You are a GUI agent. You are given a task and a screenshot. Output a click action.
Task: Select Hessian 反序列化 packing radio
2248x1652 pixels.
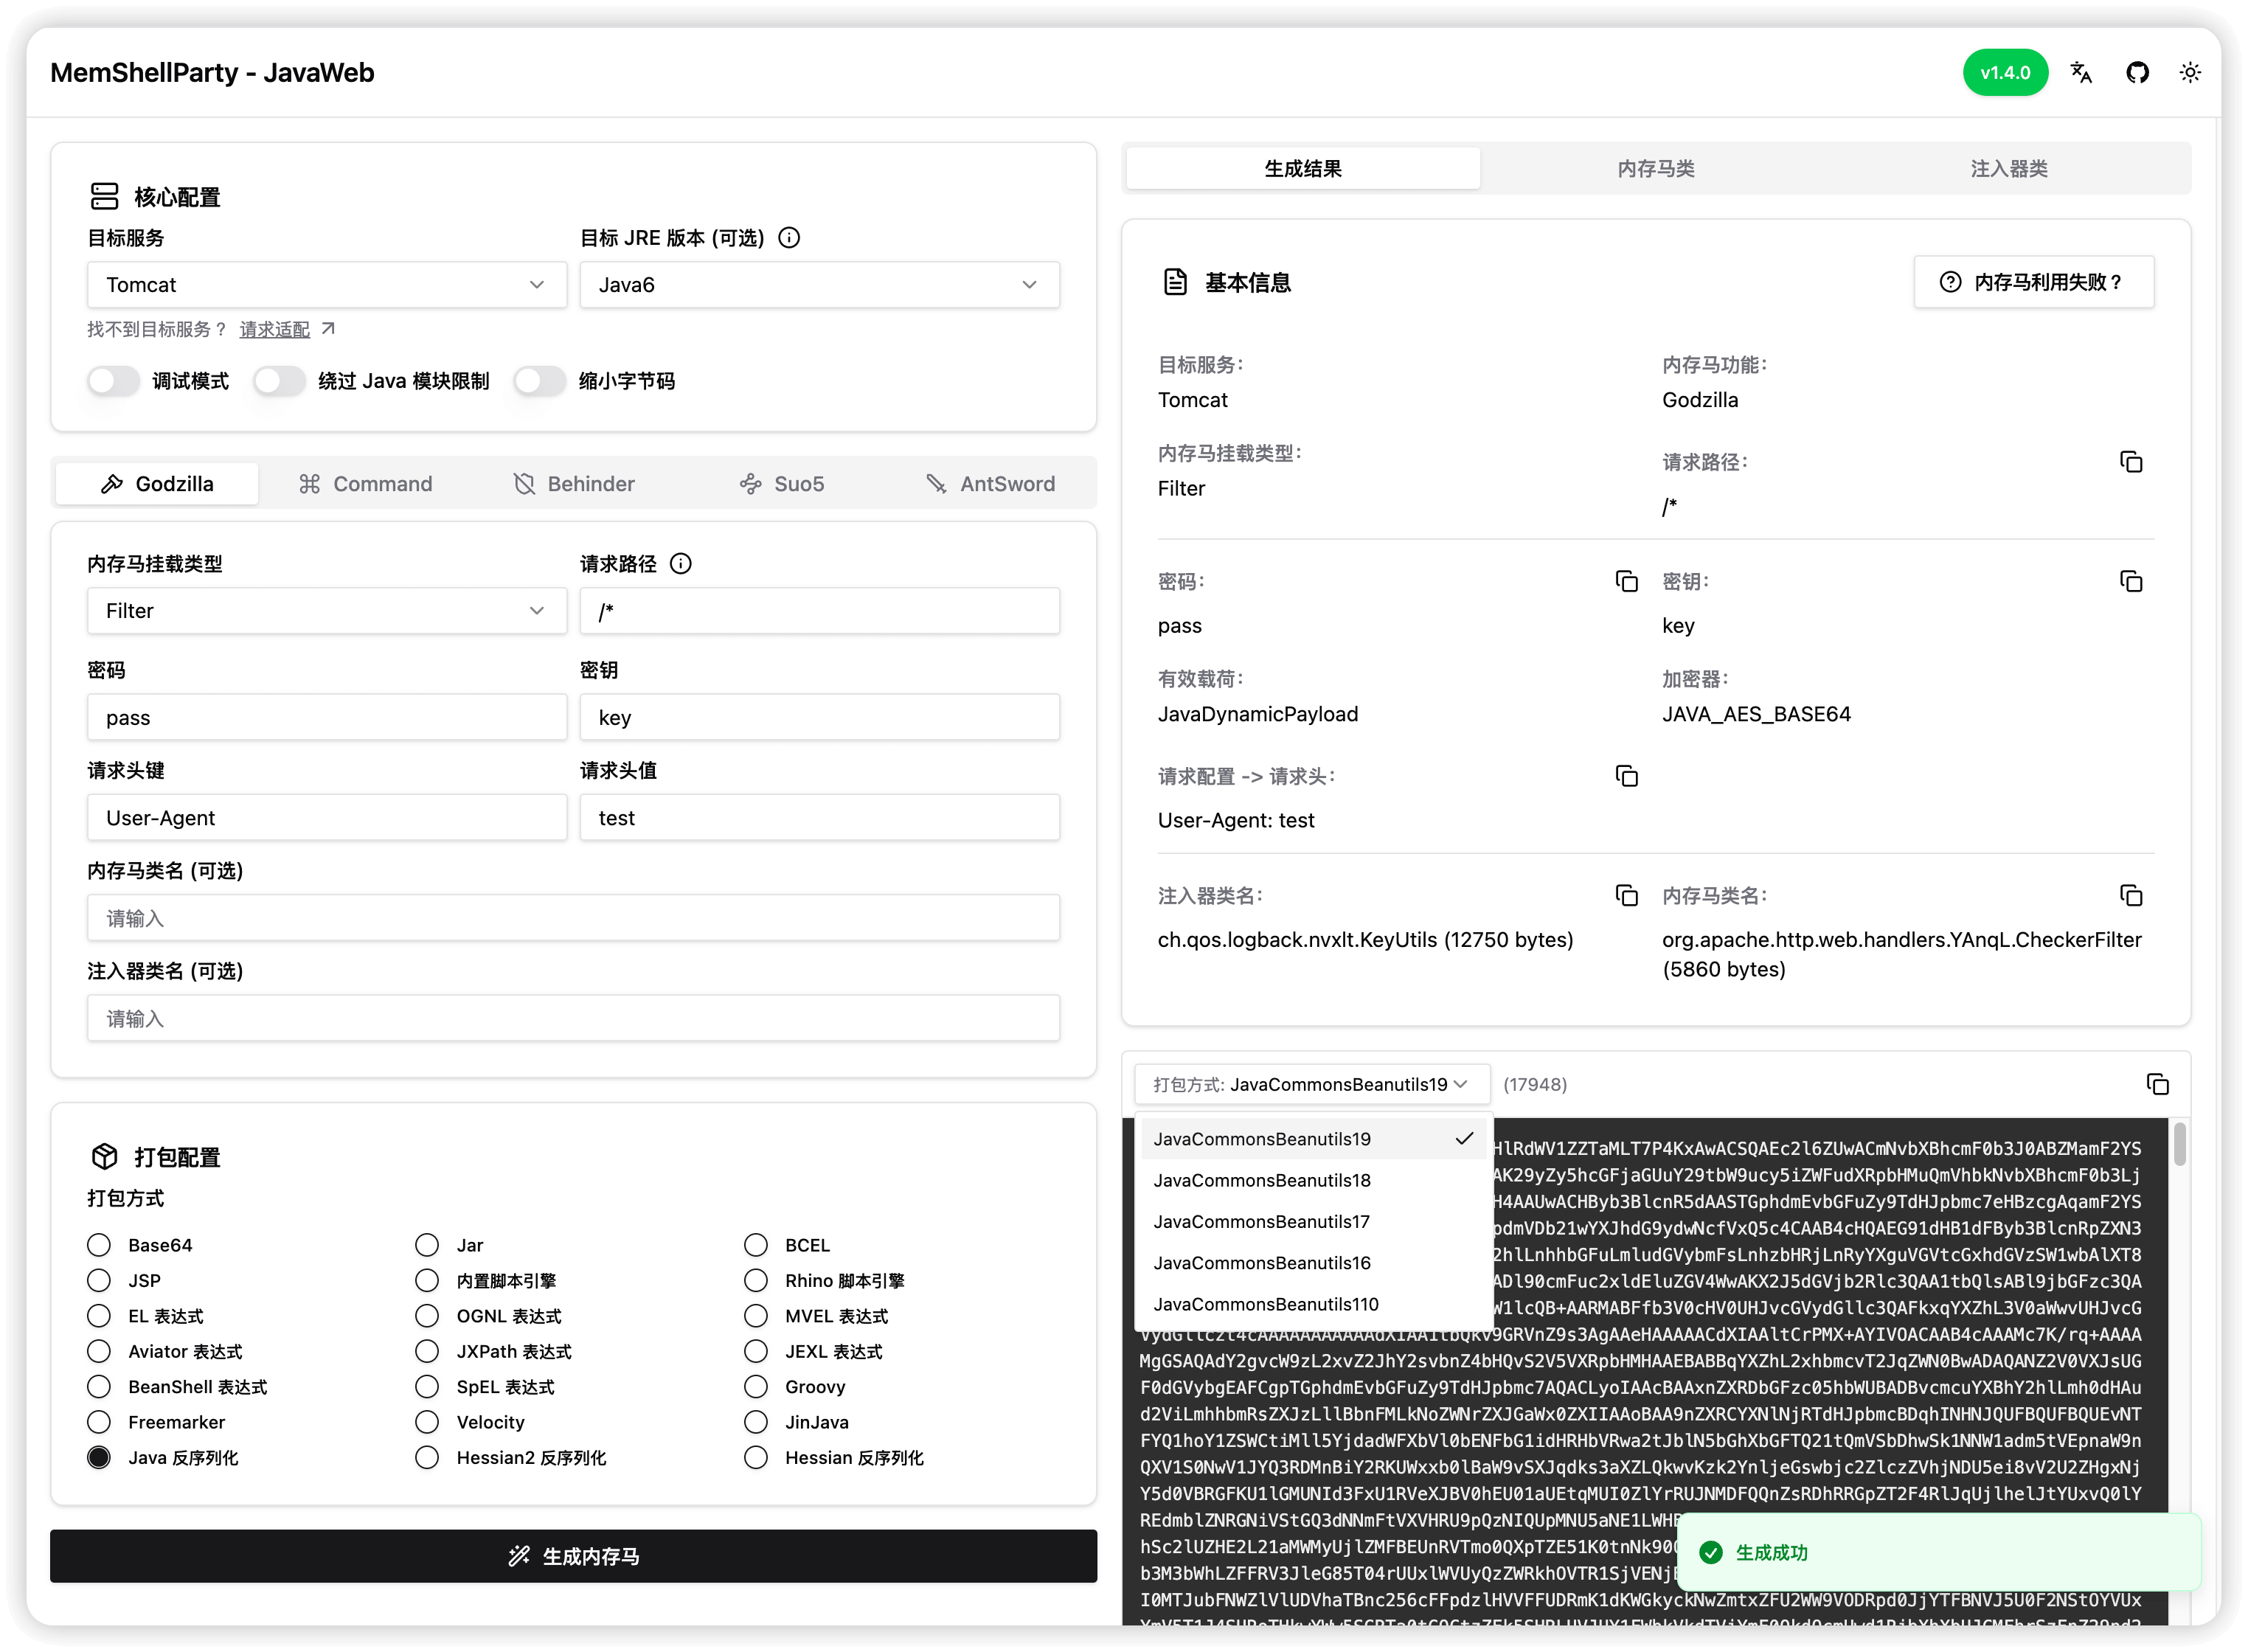pos(756,1458)
